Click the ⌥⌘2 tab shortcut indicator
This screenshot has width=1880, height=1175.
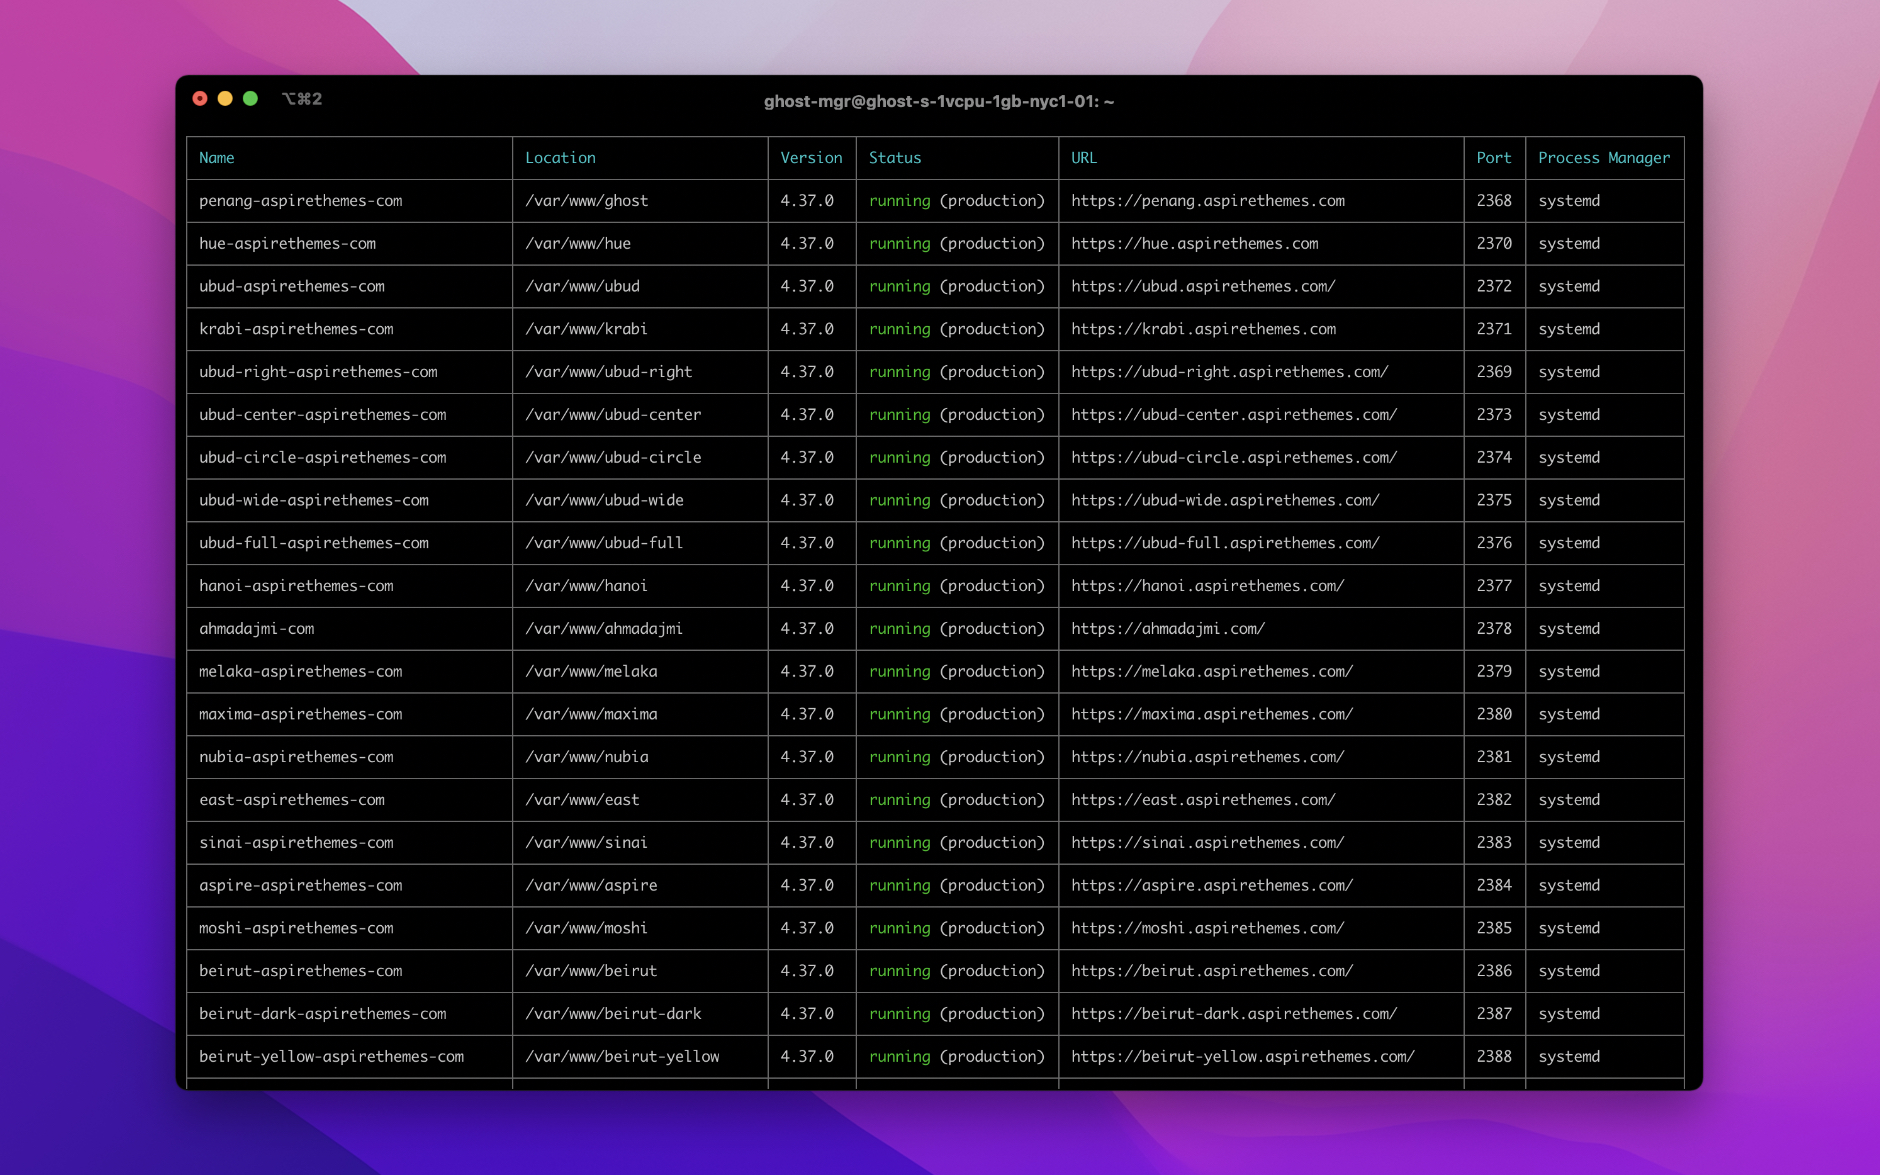click(x=301, y=99)
